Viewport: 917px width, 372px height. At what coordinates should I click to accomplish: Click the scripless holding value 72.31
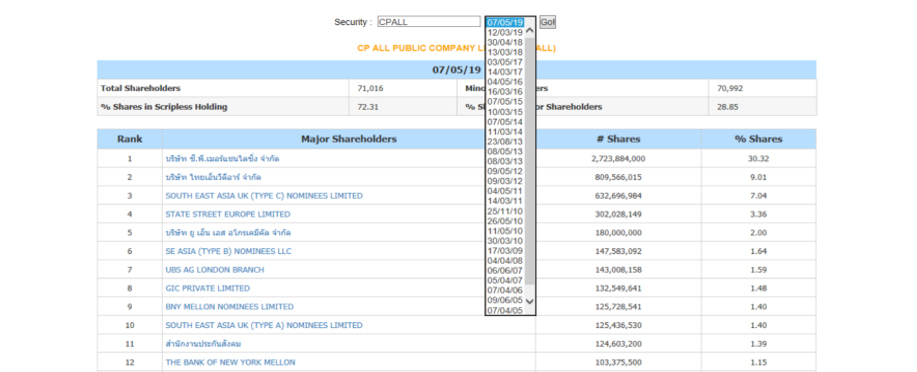click(367, 107)
